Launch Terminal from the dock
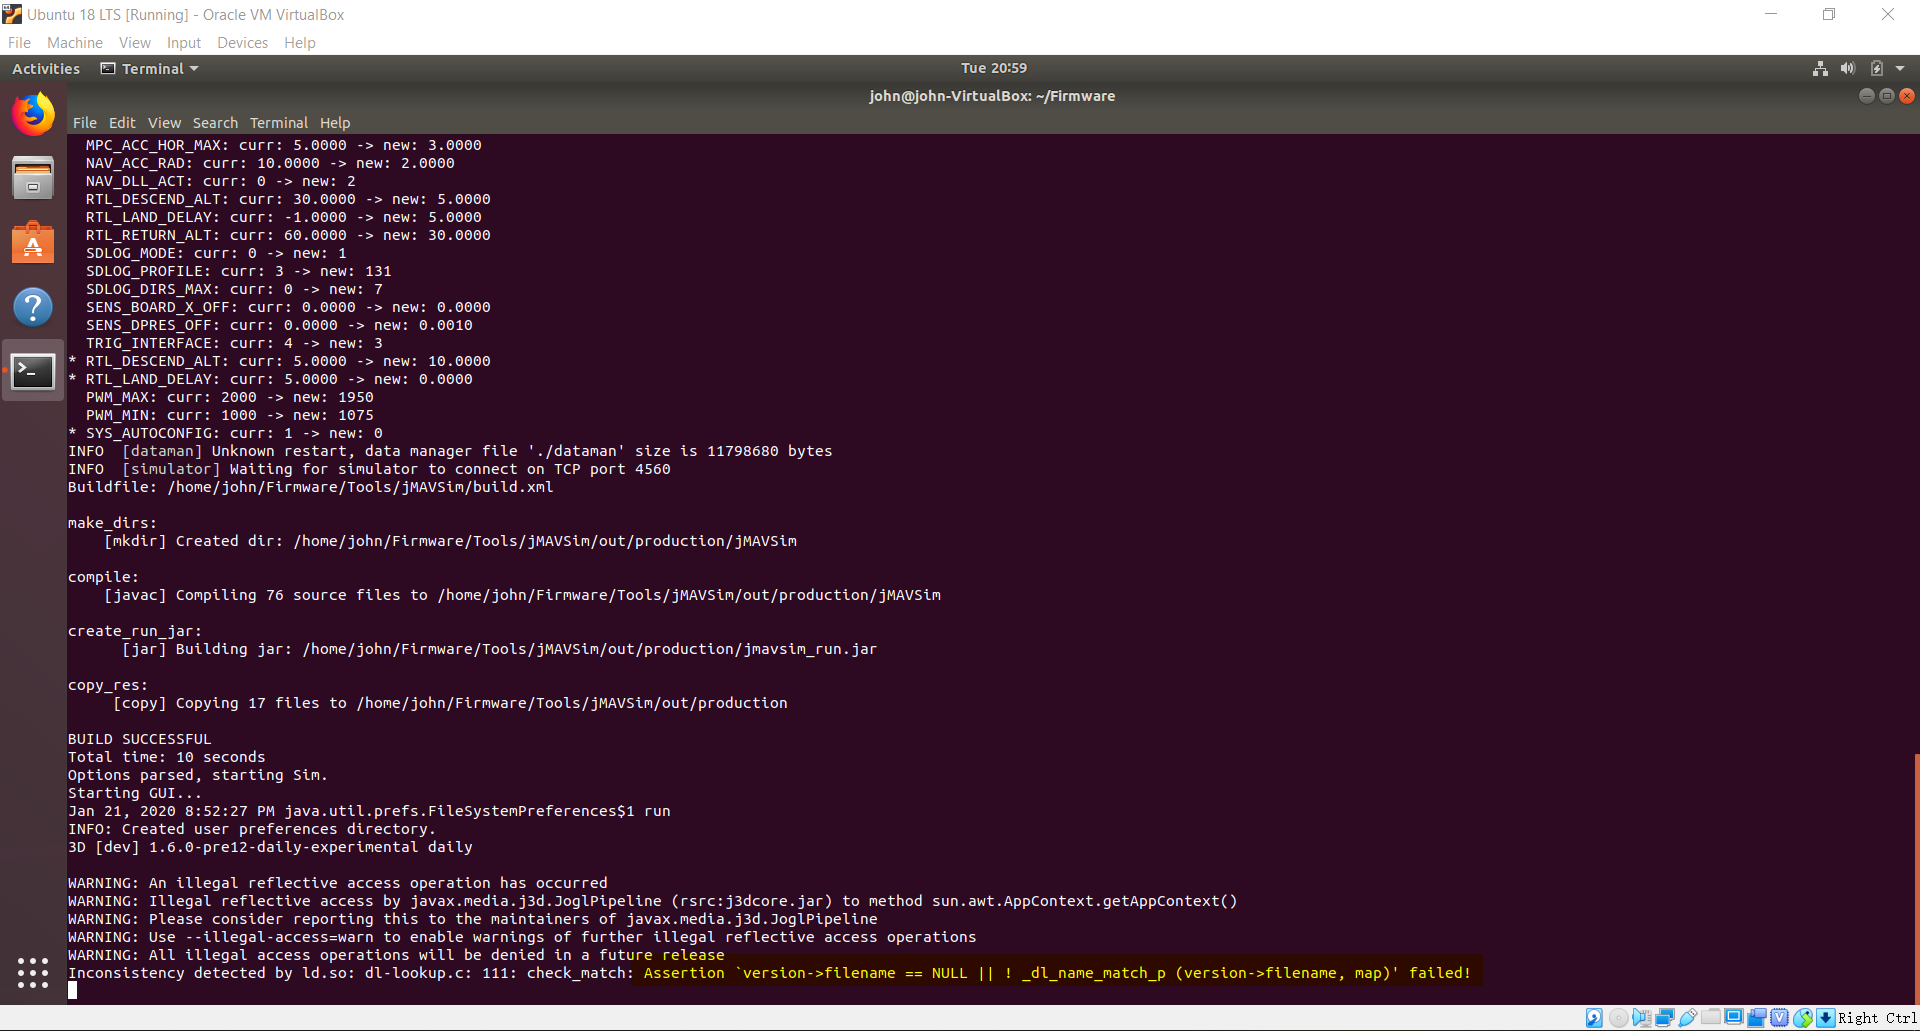The image size is (1920, 1031). click(x=33, y=371)
